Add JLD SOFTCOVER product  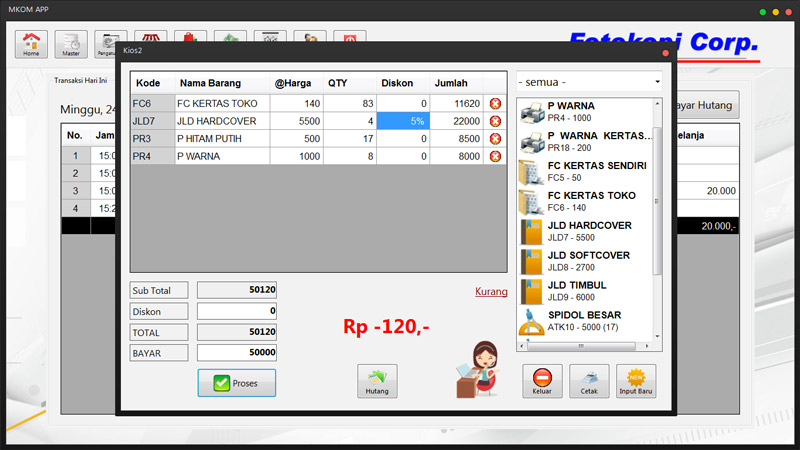(585, 261)
